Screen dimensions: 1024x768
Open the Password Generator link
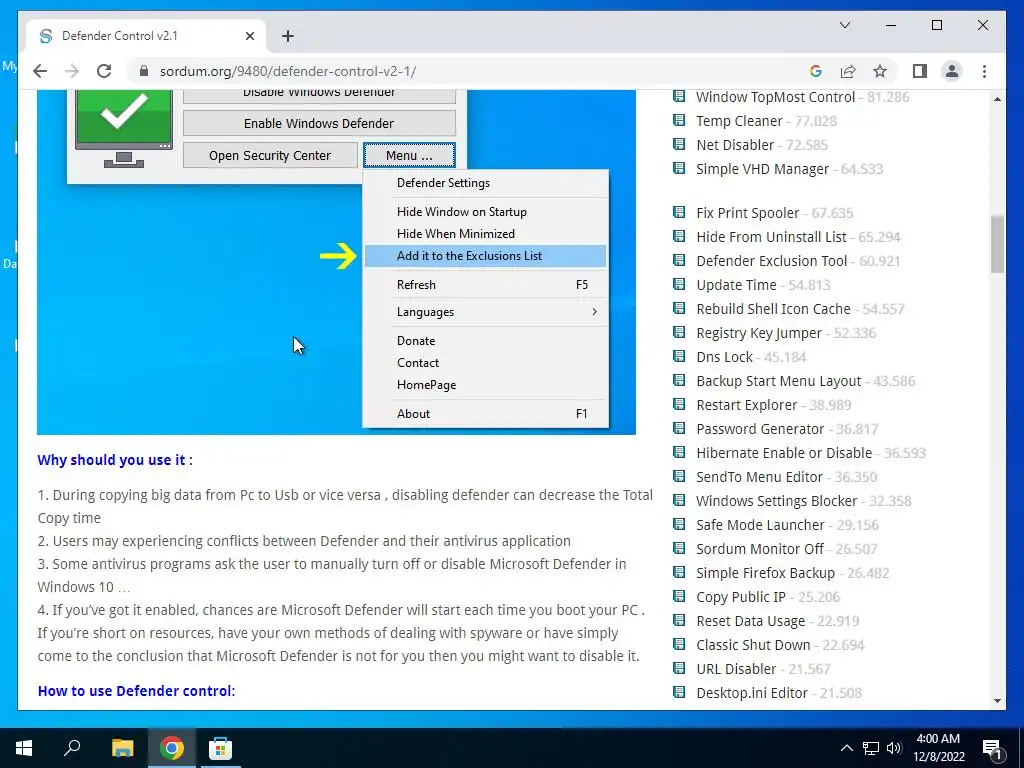(760, 429)
